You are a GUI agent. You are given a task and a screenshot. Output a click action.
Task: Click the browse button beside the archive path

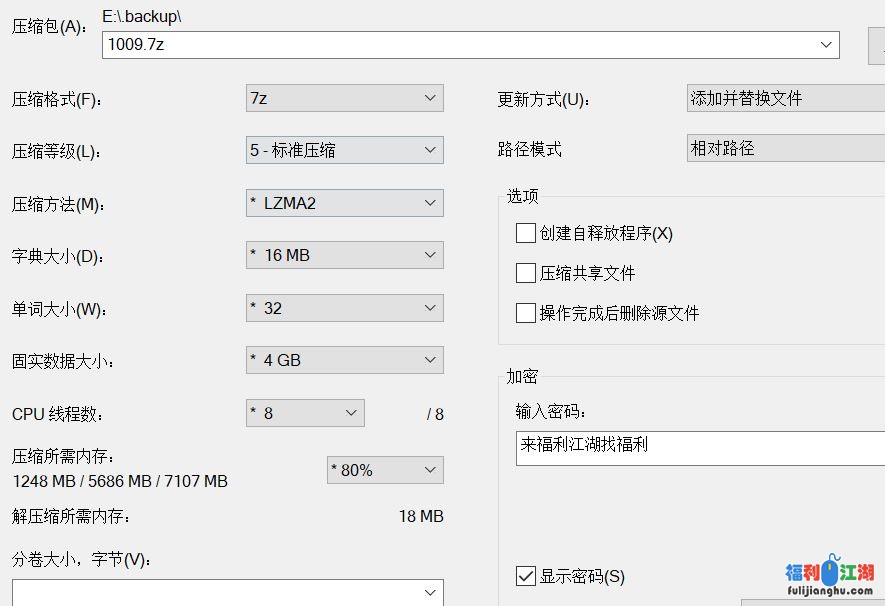877,45
